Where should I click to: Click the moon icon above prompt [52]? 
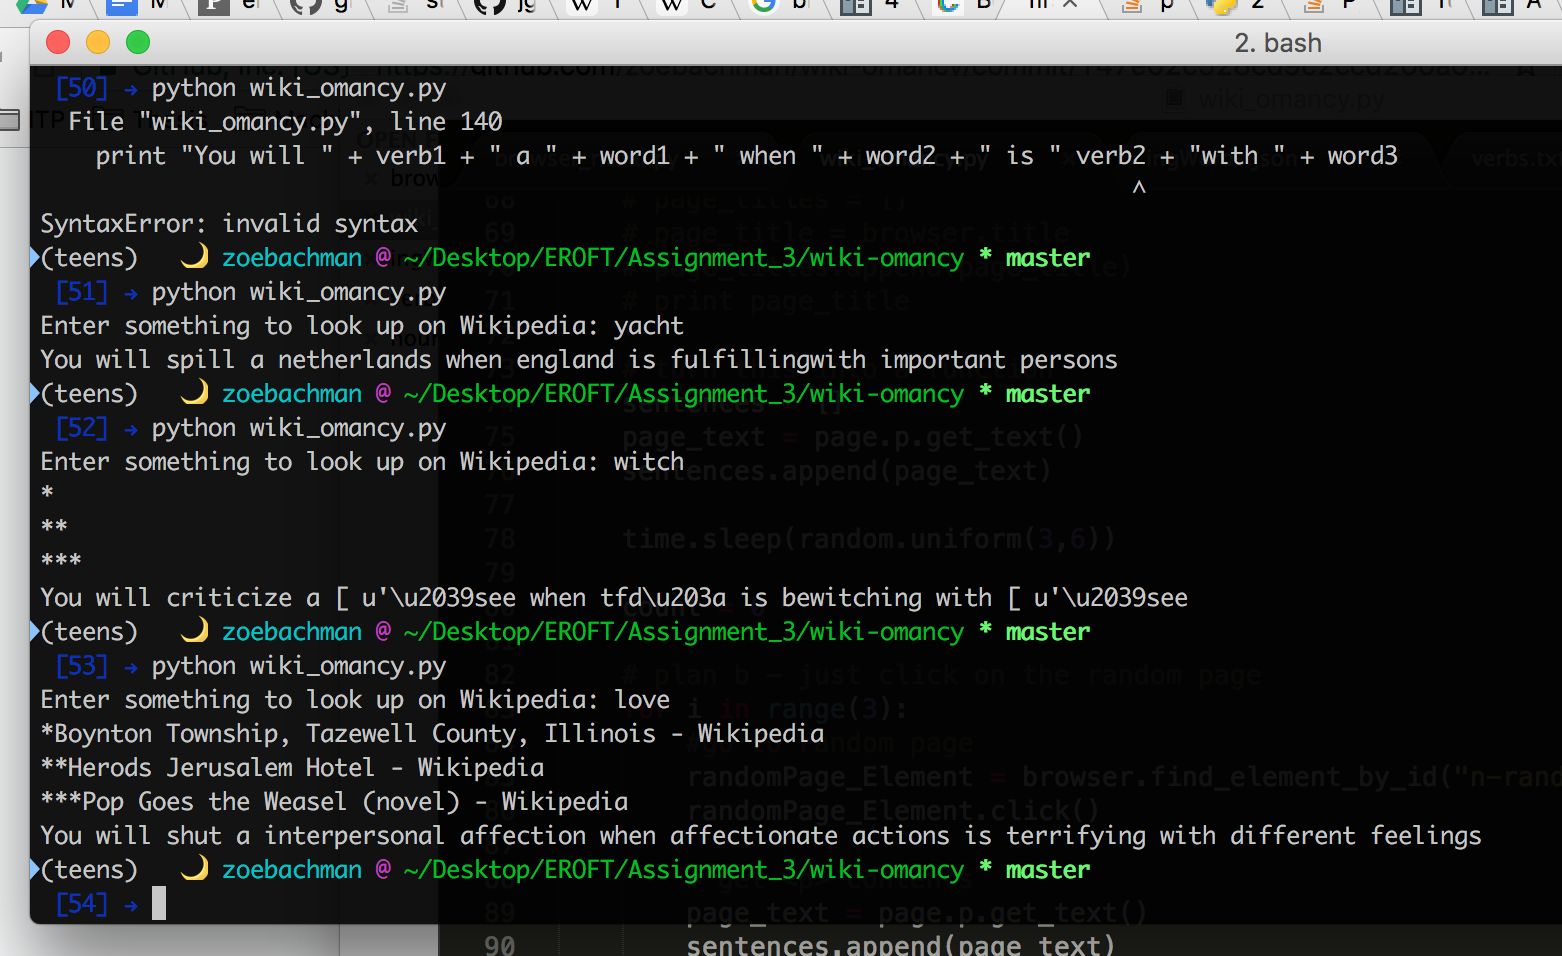pos(194,393)
